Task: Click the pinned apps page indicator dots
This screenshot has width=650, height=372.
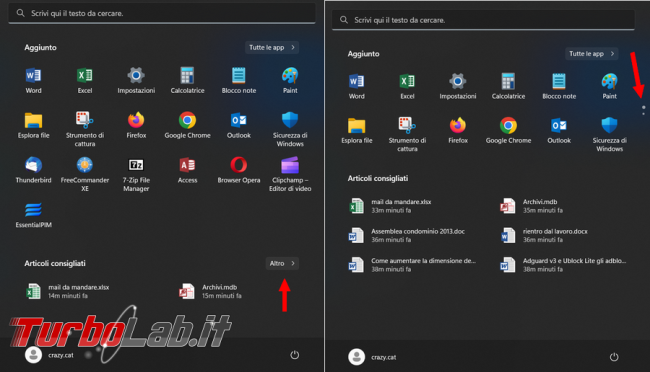Action: 643,110
